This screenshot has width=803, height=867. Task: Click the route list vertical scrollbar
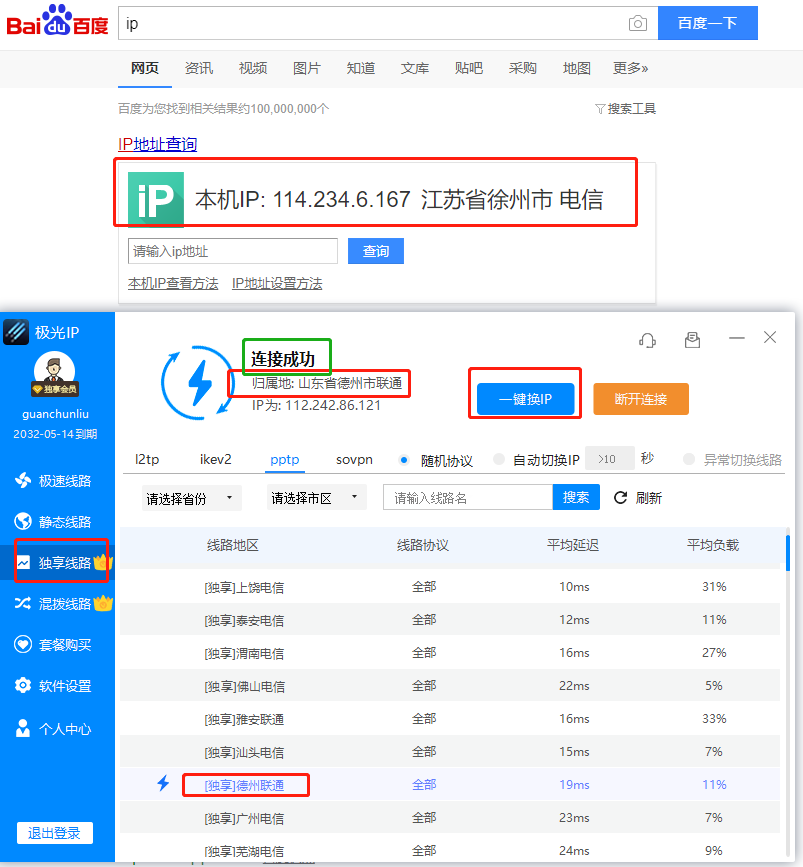[x=788, y=553]
